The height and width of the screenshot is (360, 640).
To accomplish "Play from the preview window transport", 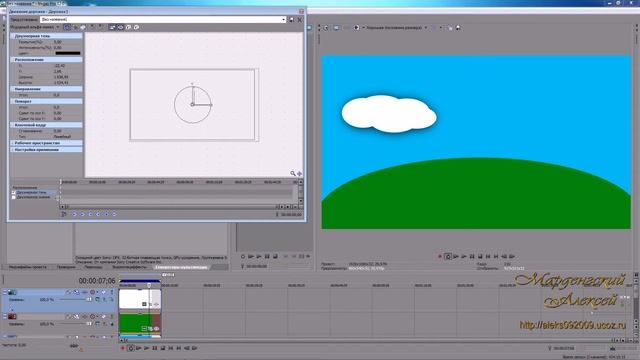I will click(x=464, y=256).
